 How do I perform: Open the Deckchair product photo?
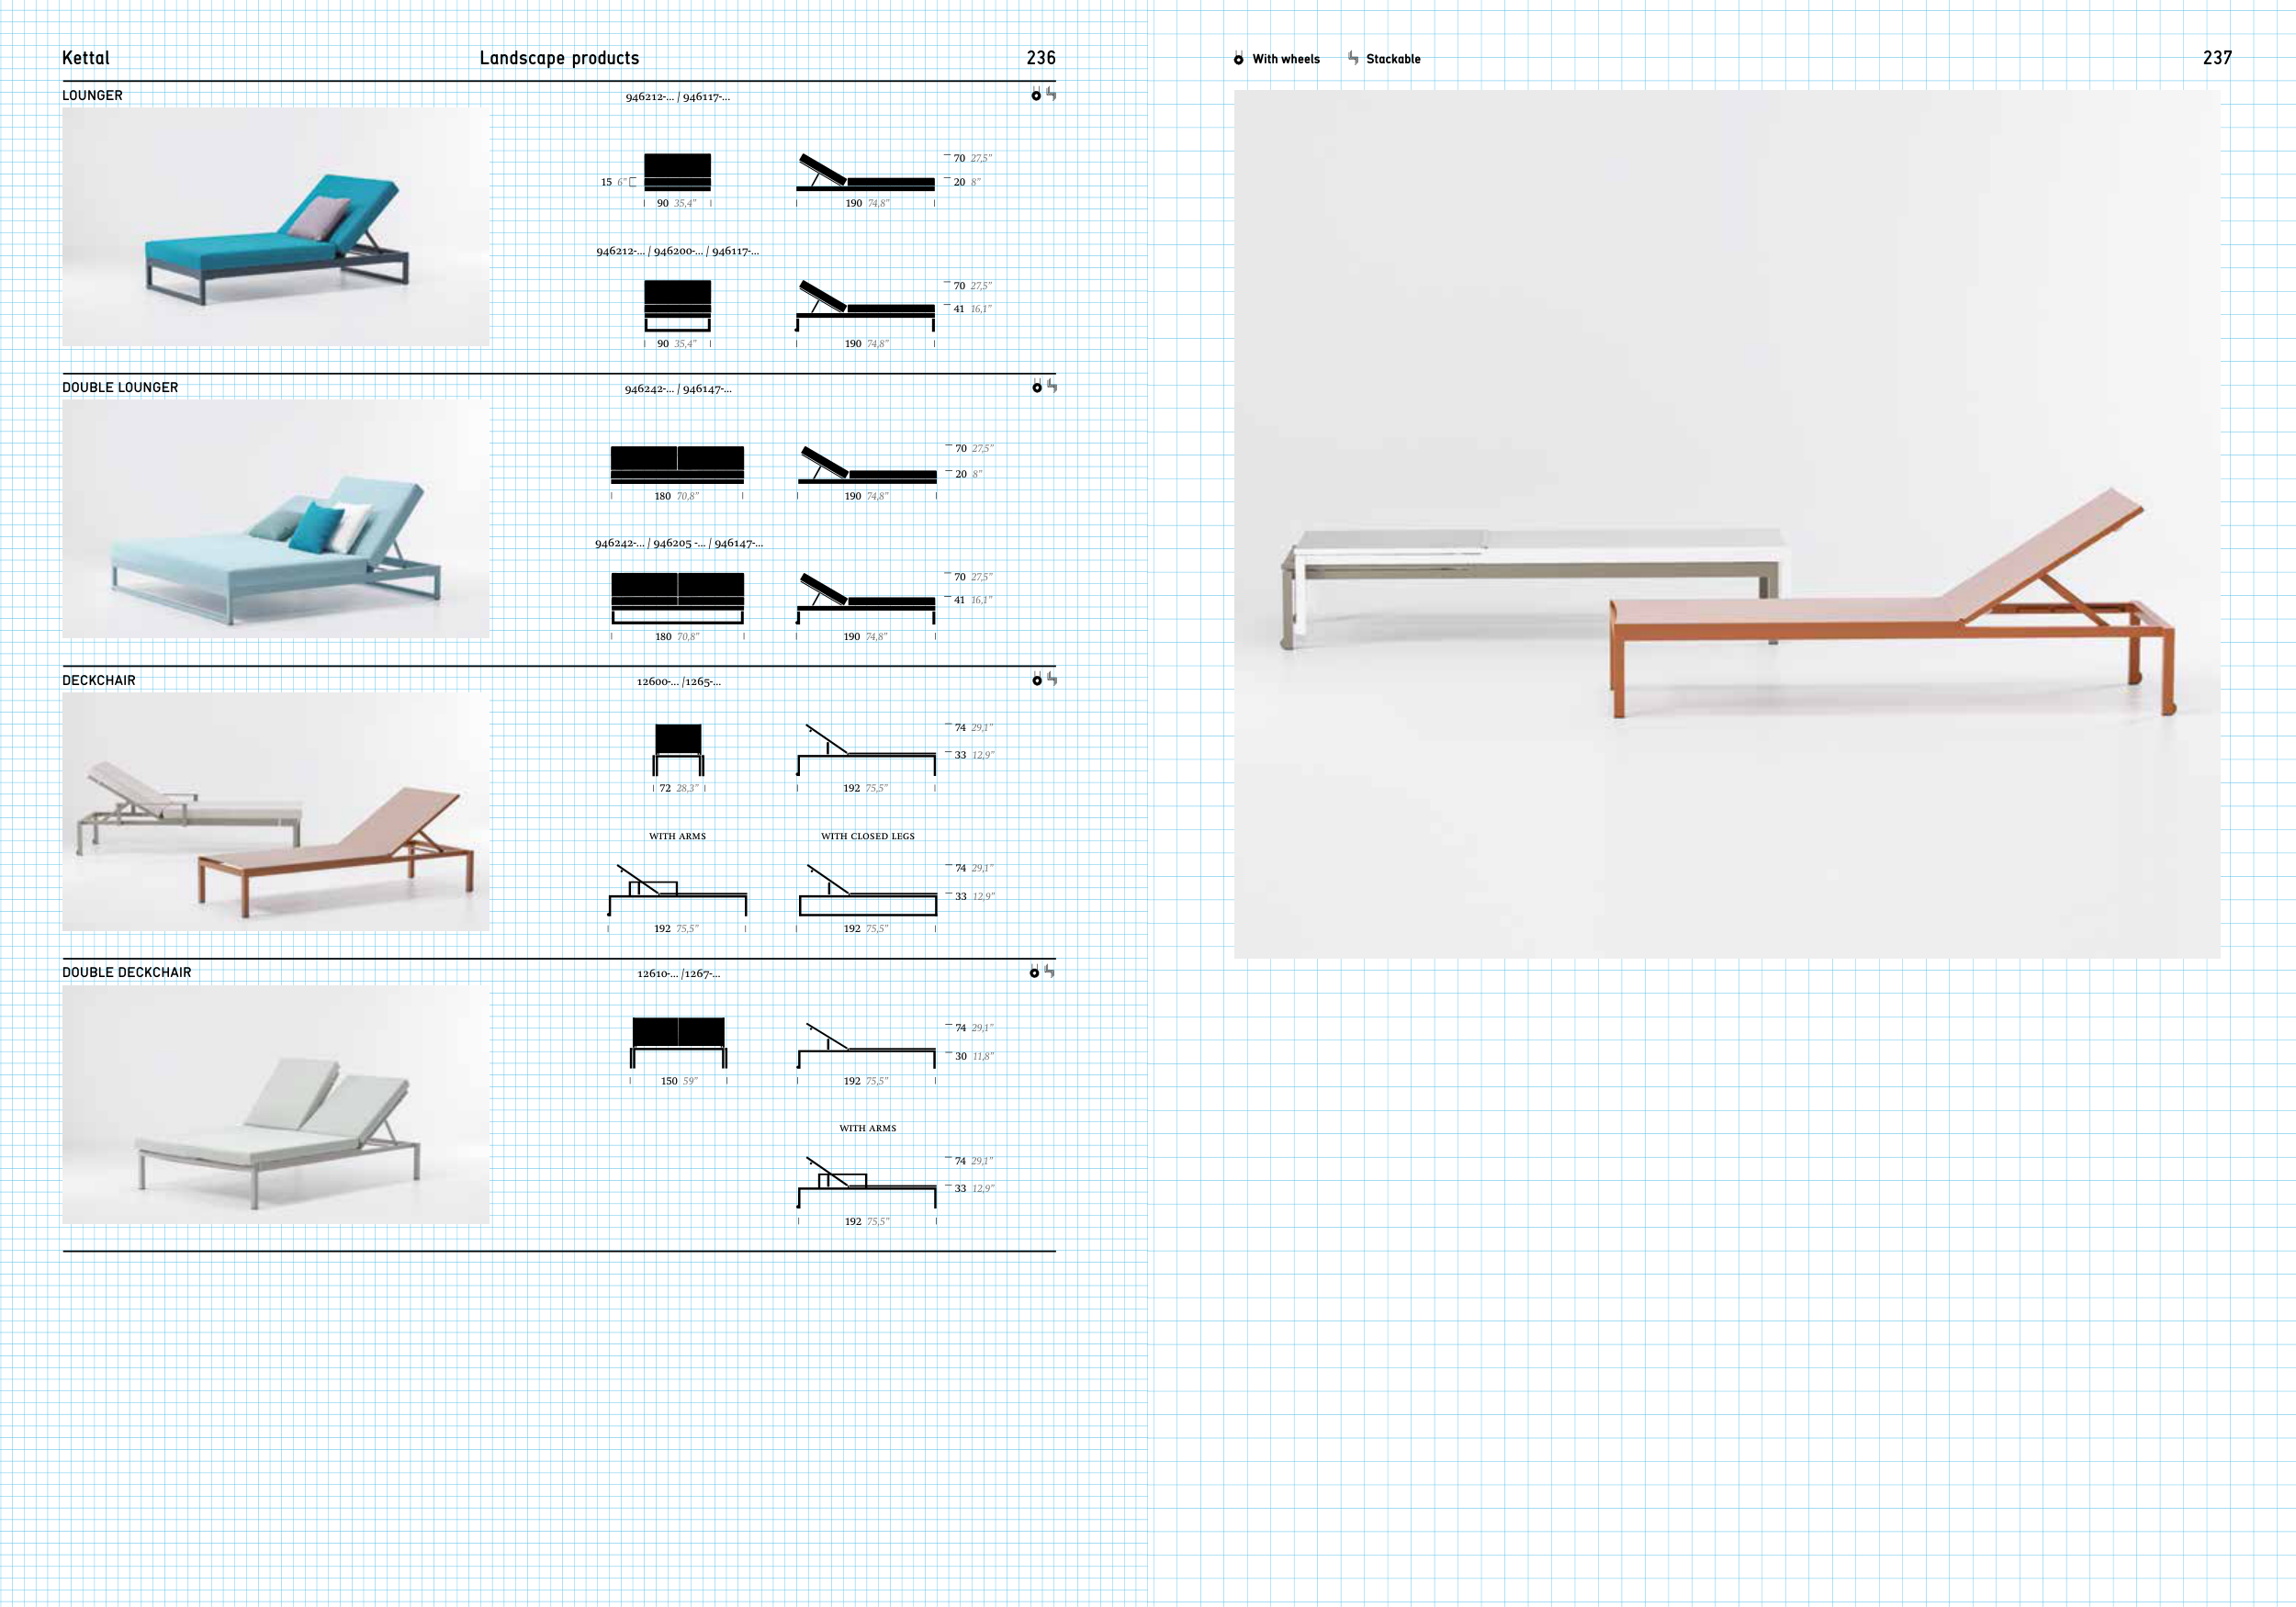(x=276, y=811)
